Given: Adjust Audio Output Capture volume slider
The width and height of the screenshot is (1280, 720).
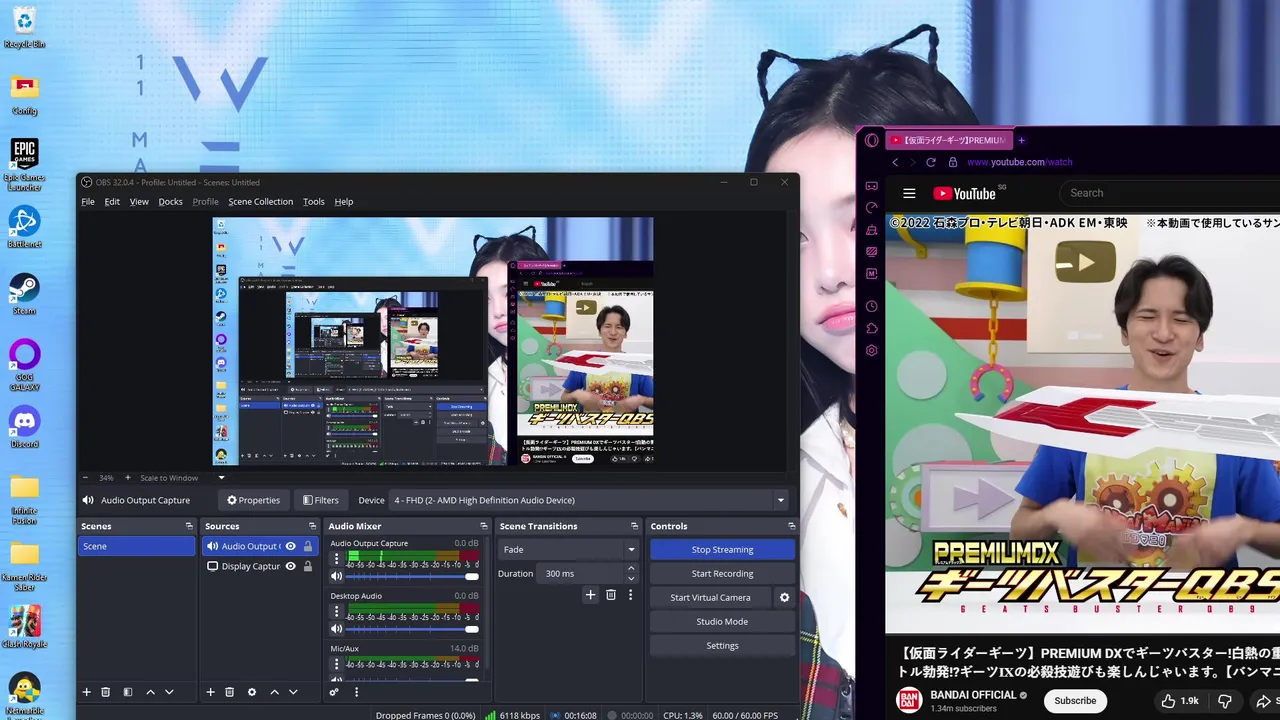Looking at the screenshot, I should [412, 577].
